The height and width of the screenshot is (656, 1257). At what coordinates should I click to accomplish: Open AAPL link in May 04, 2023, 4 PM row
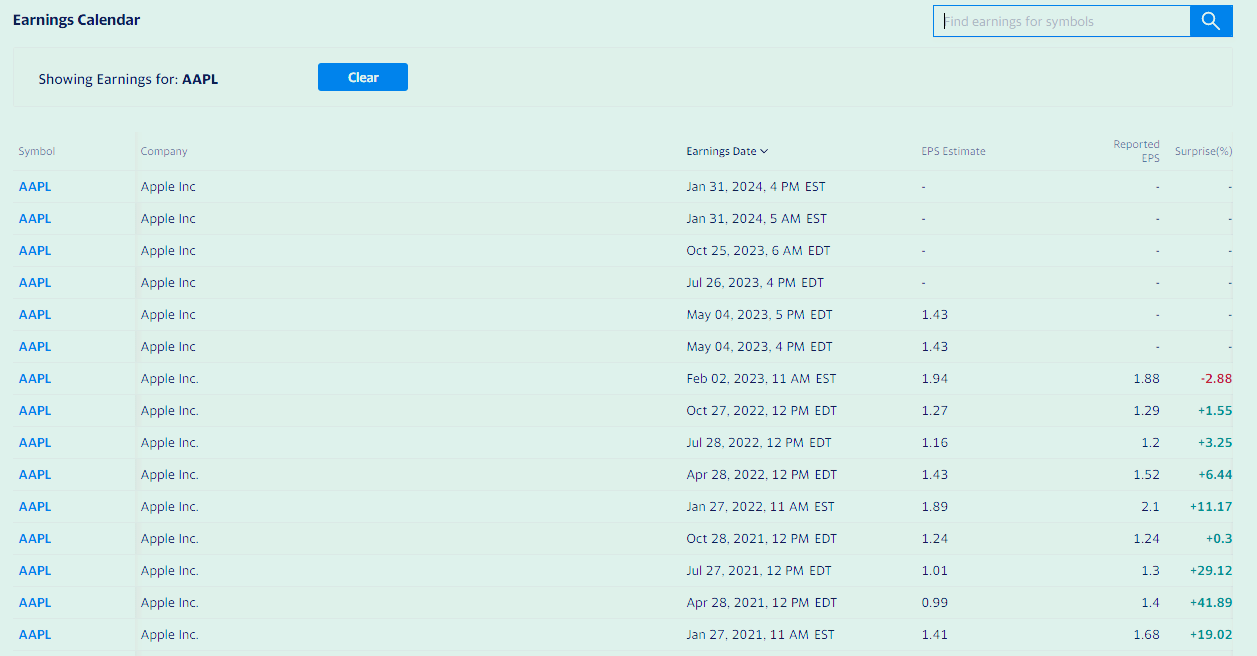(x=35, y=347)
